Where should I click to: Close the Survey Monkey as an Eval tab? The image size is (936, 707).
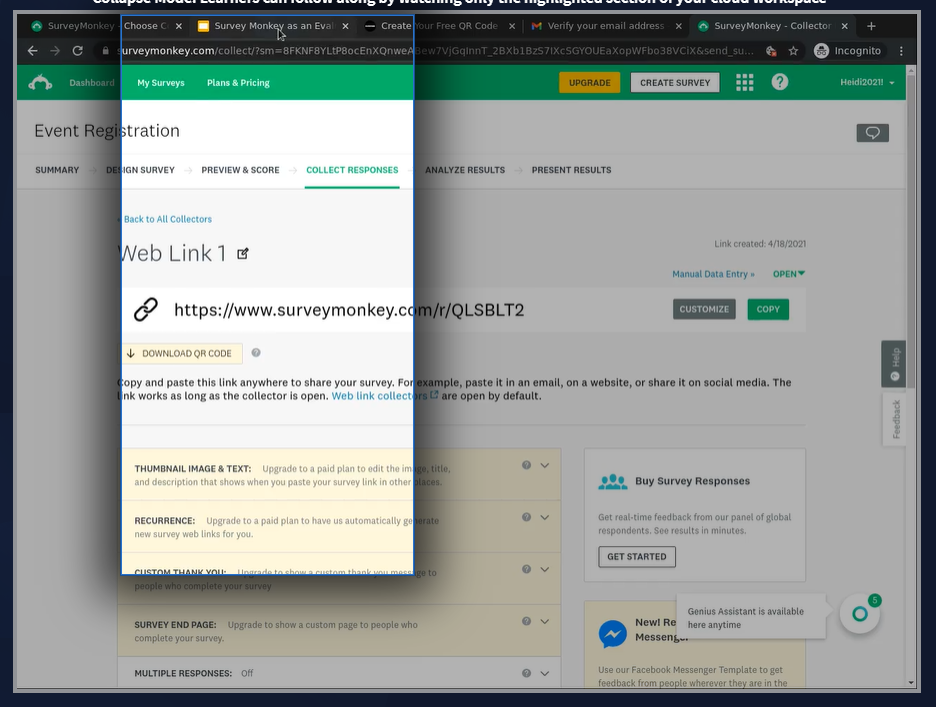click(345, 26)
